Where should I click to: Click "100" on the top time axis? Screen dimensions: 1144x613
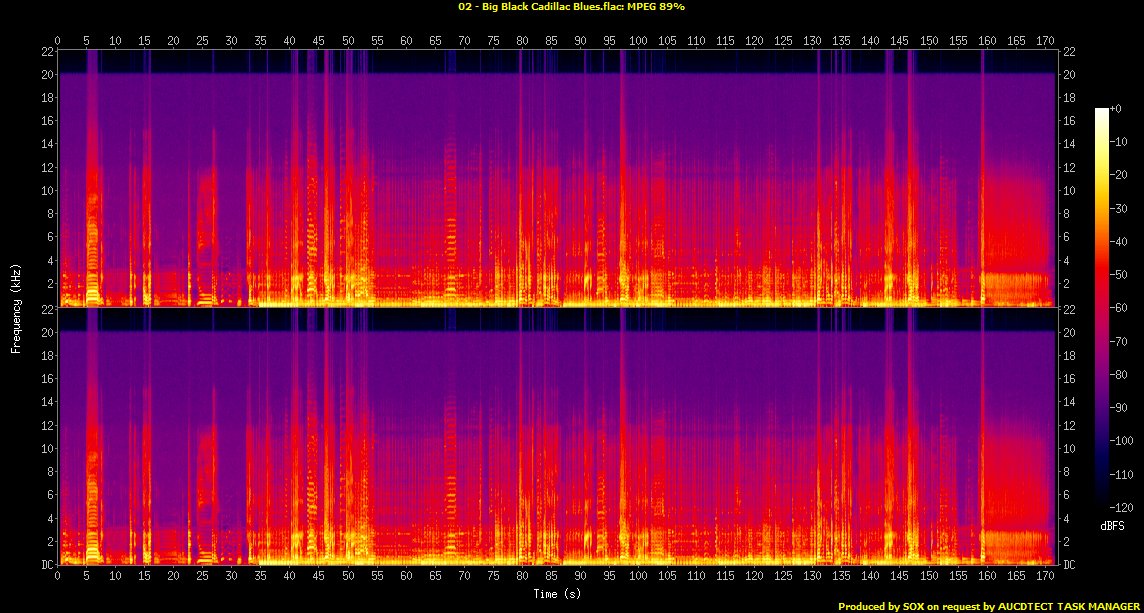[638, 39]
